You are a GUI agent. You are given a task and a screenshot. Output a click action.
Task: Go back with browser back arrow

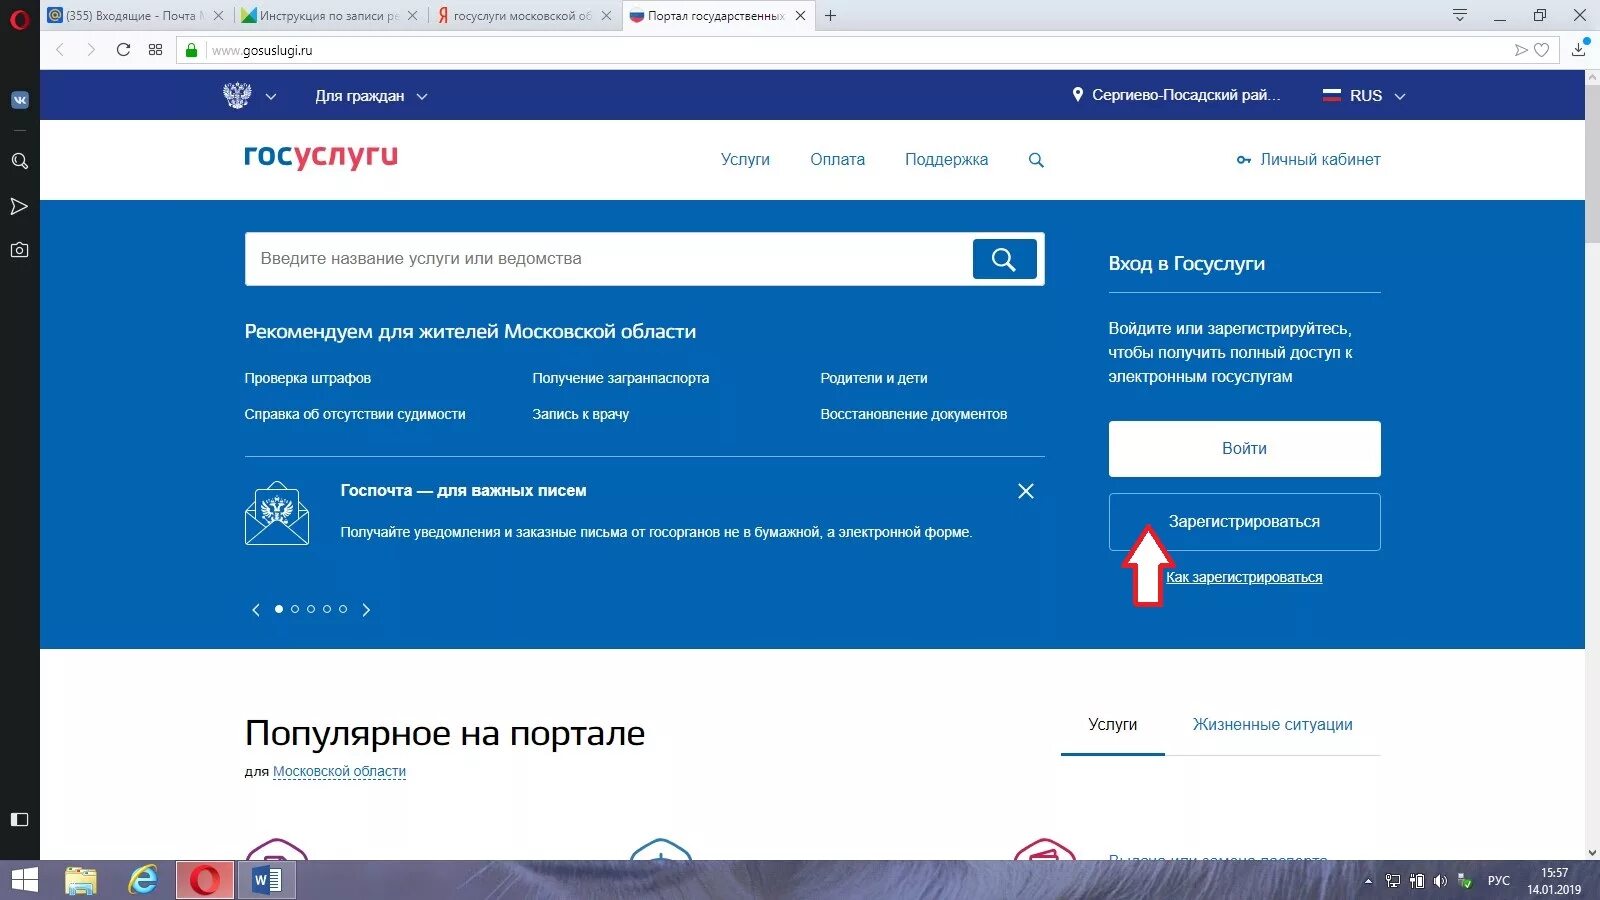[60, 50]
